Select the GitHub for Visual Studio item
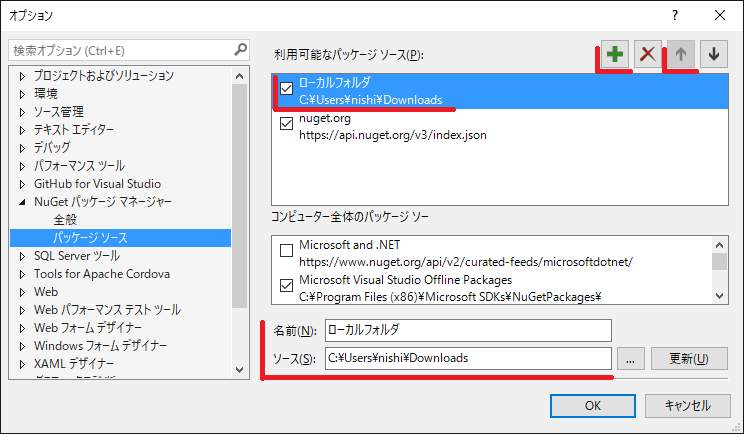The height and width of the screenshot is (434, 744). [x=97, y=184]
